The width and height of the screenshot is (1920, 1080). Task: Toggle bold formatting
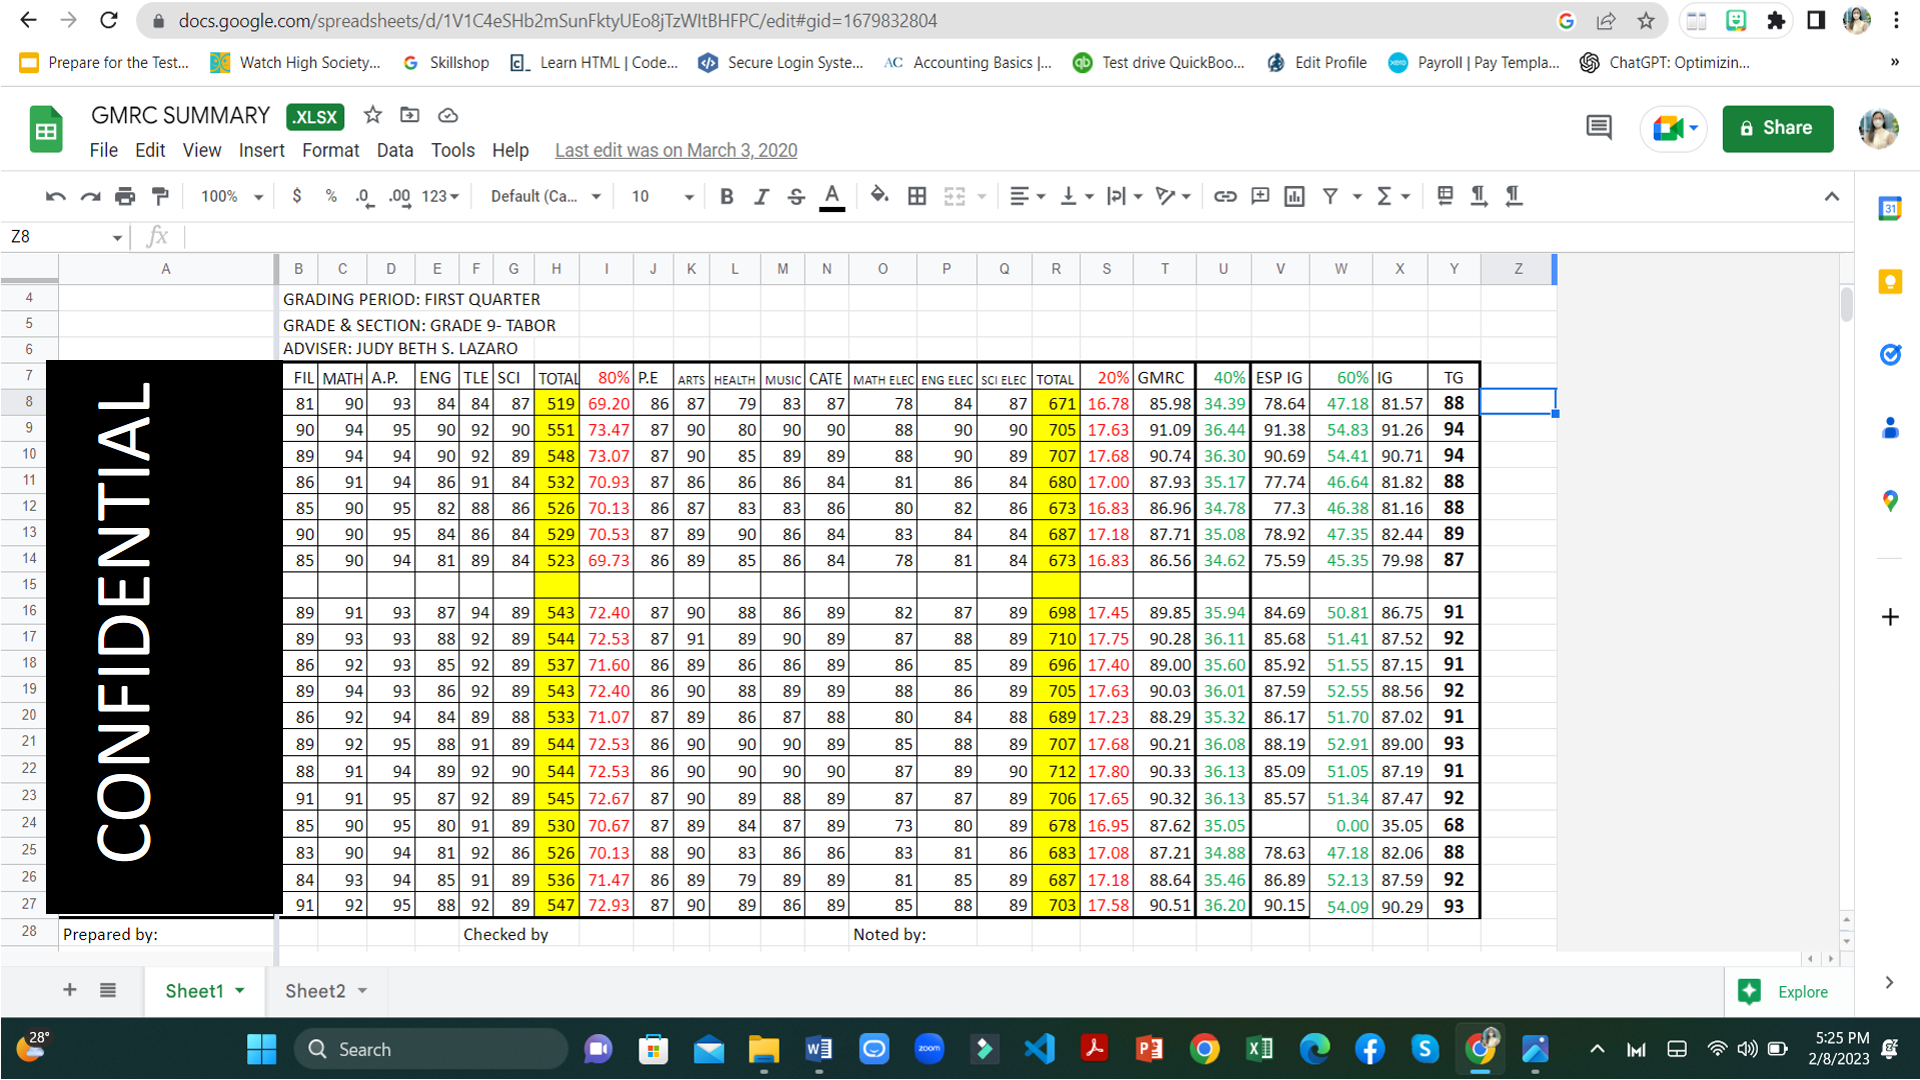727,197
